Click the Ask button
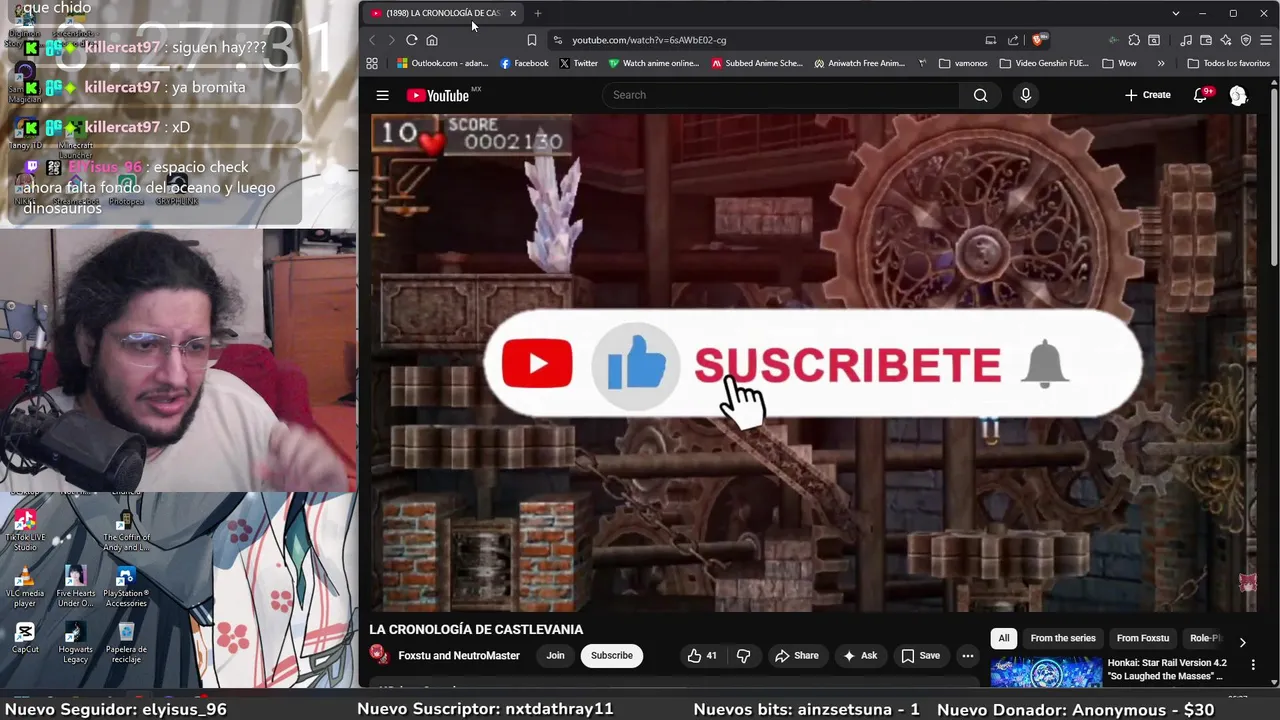 [860, 656]
